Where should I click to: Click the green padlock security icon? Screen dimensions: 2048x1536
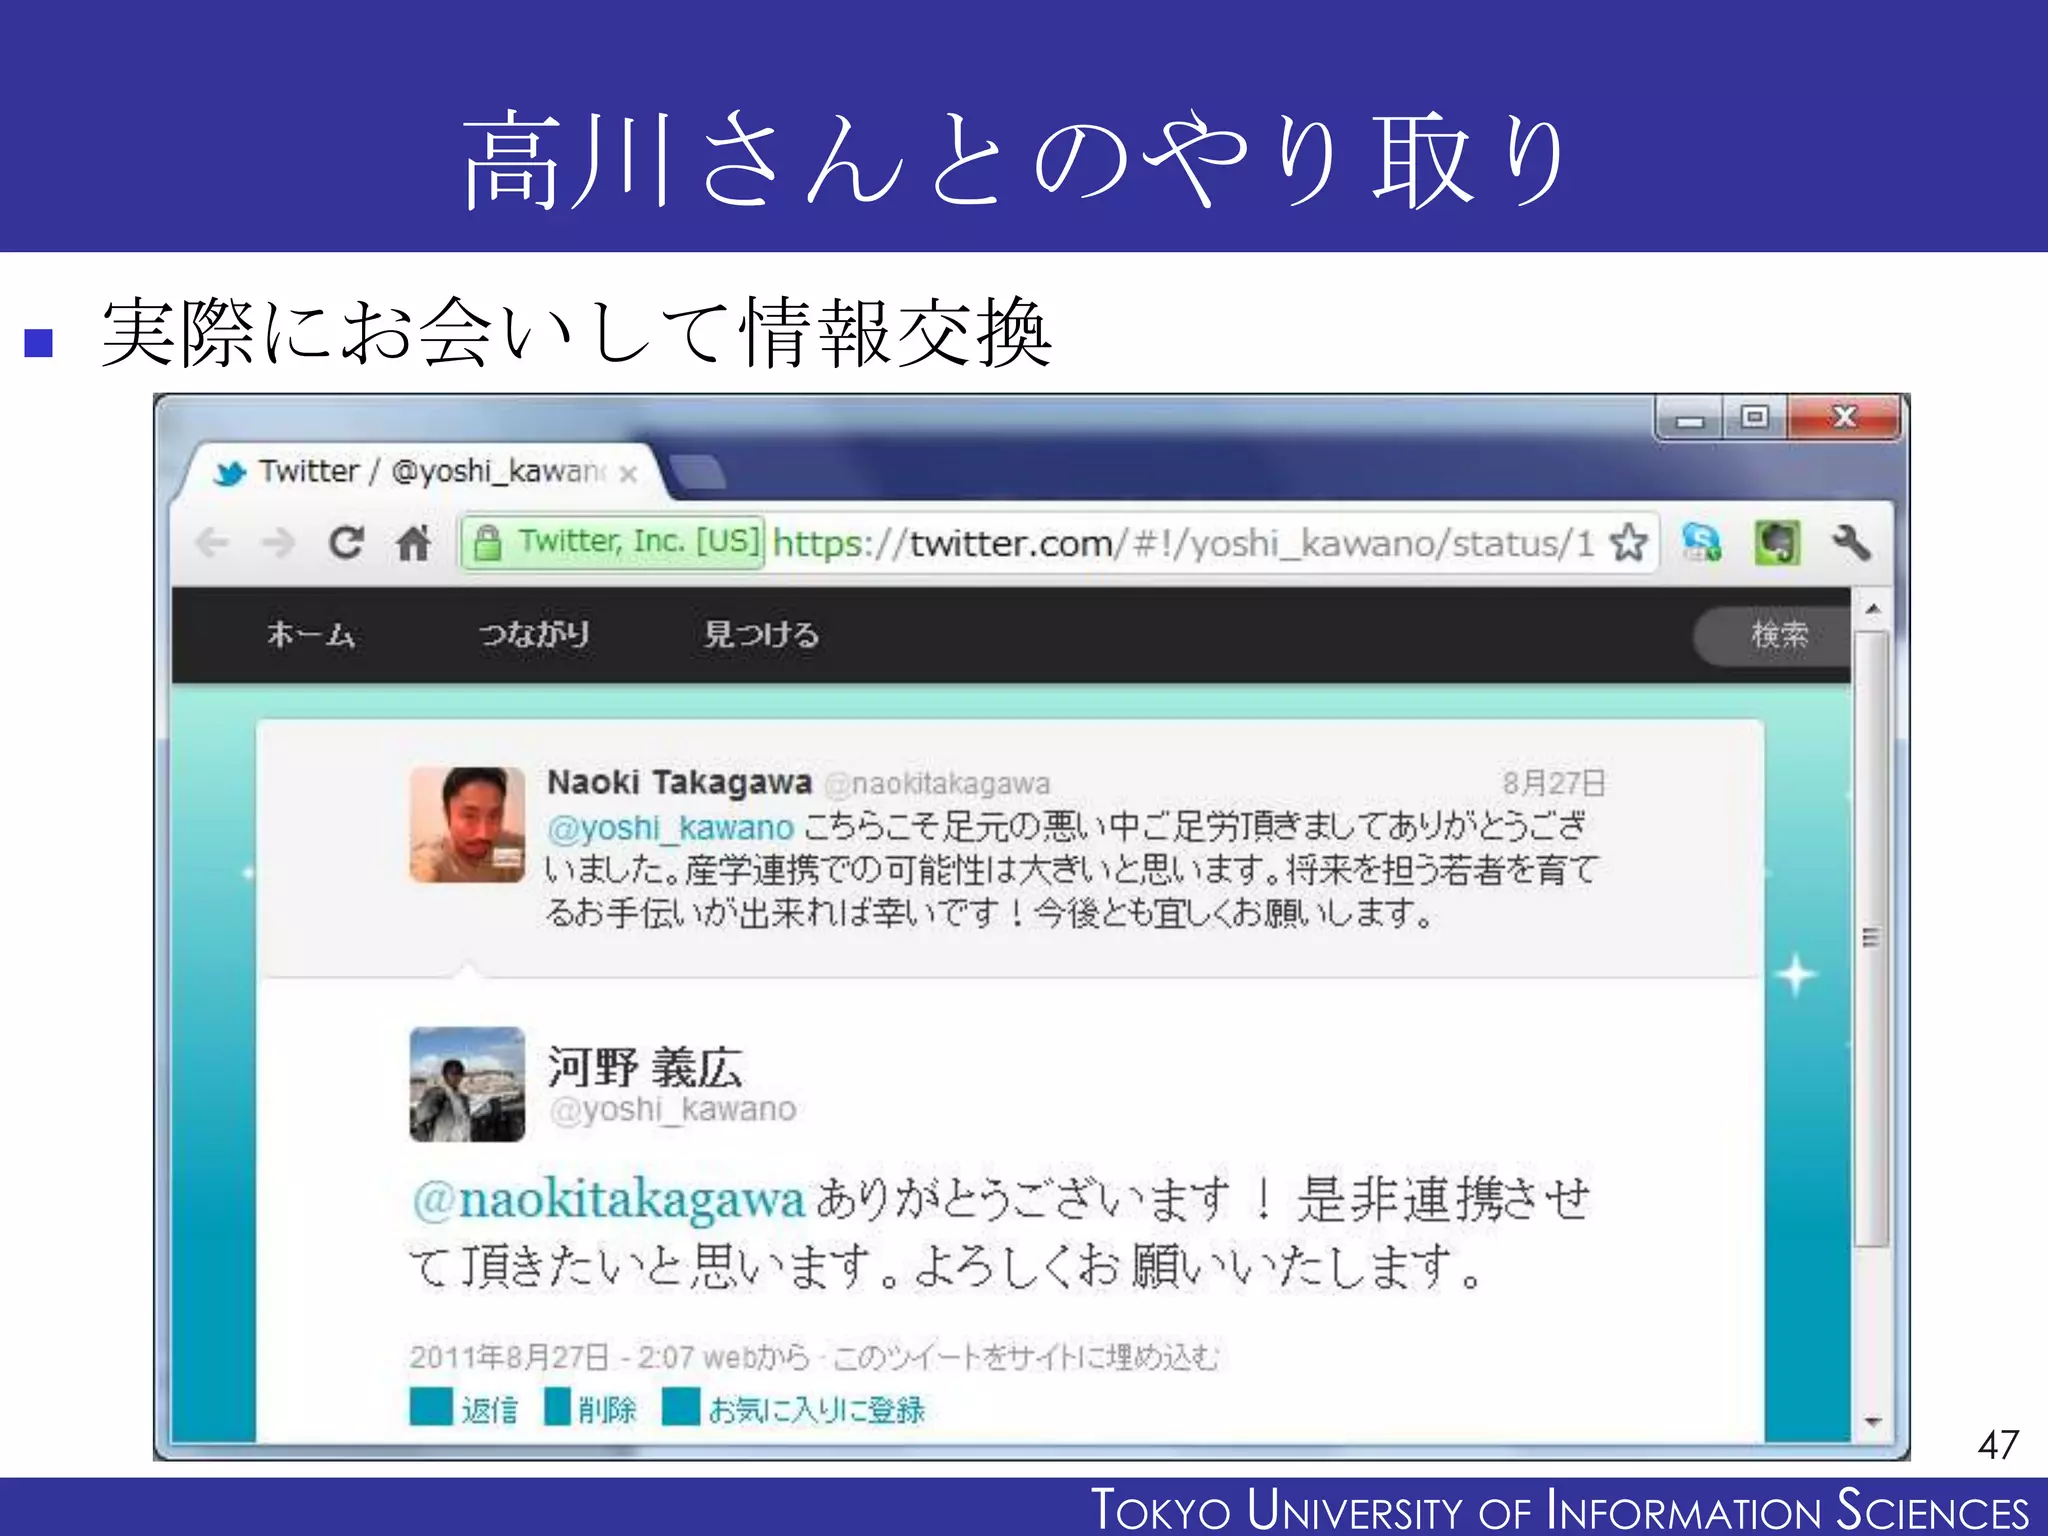[487, 543]
